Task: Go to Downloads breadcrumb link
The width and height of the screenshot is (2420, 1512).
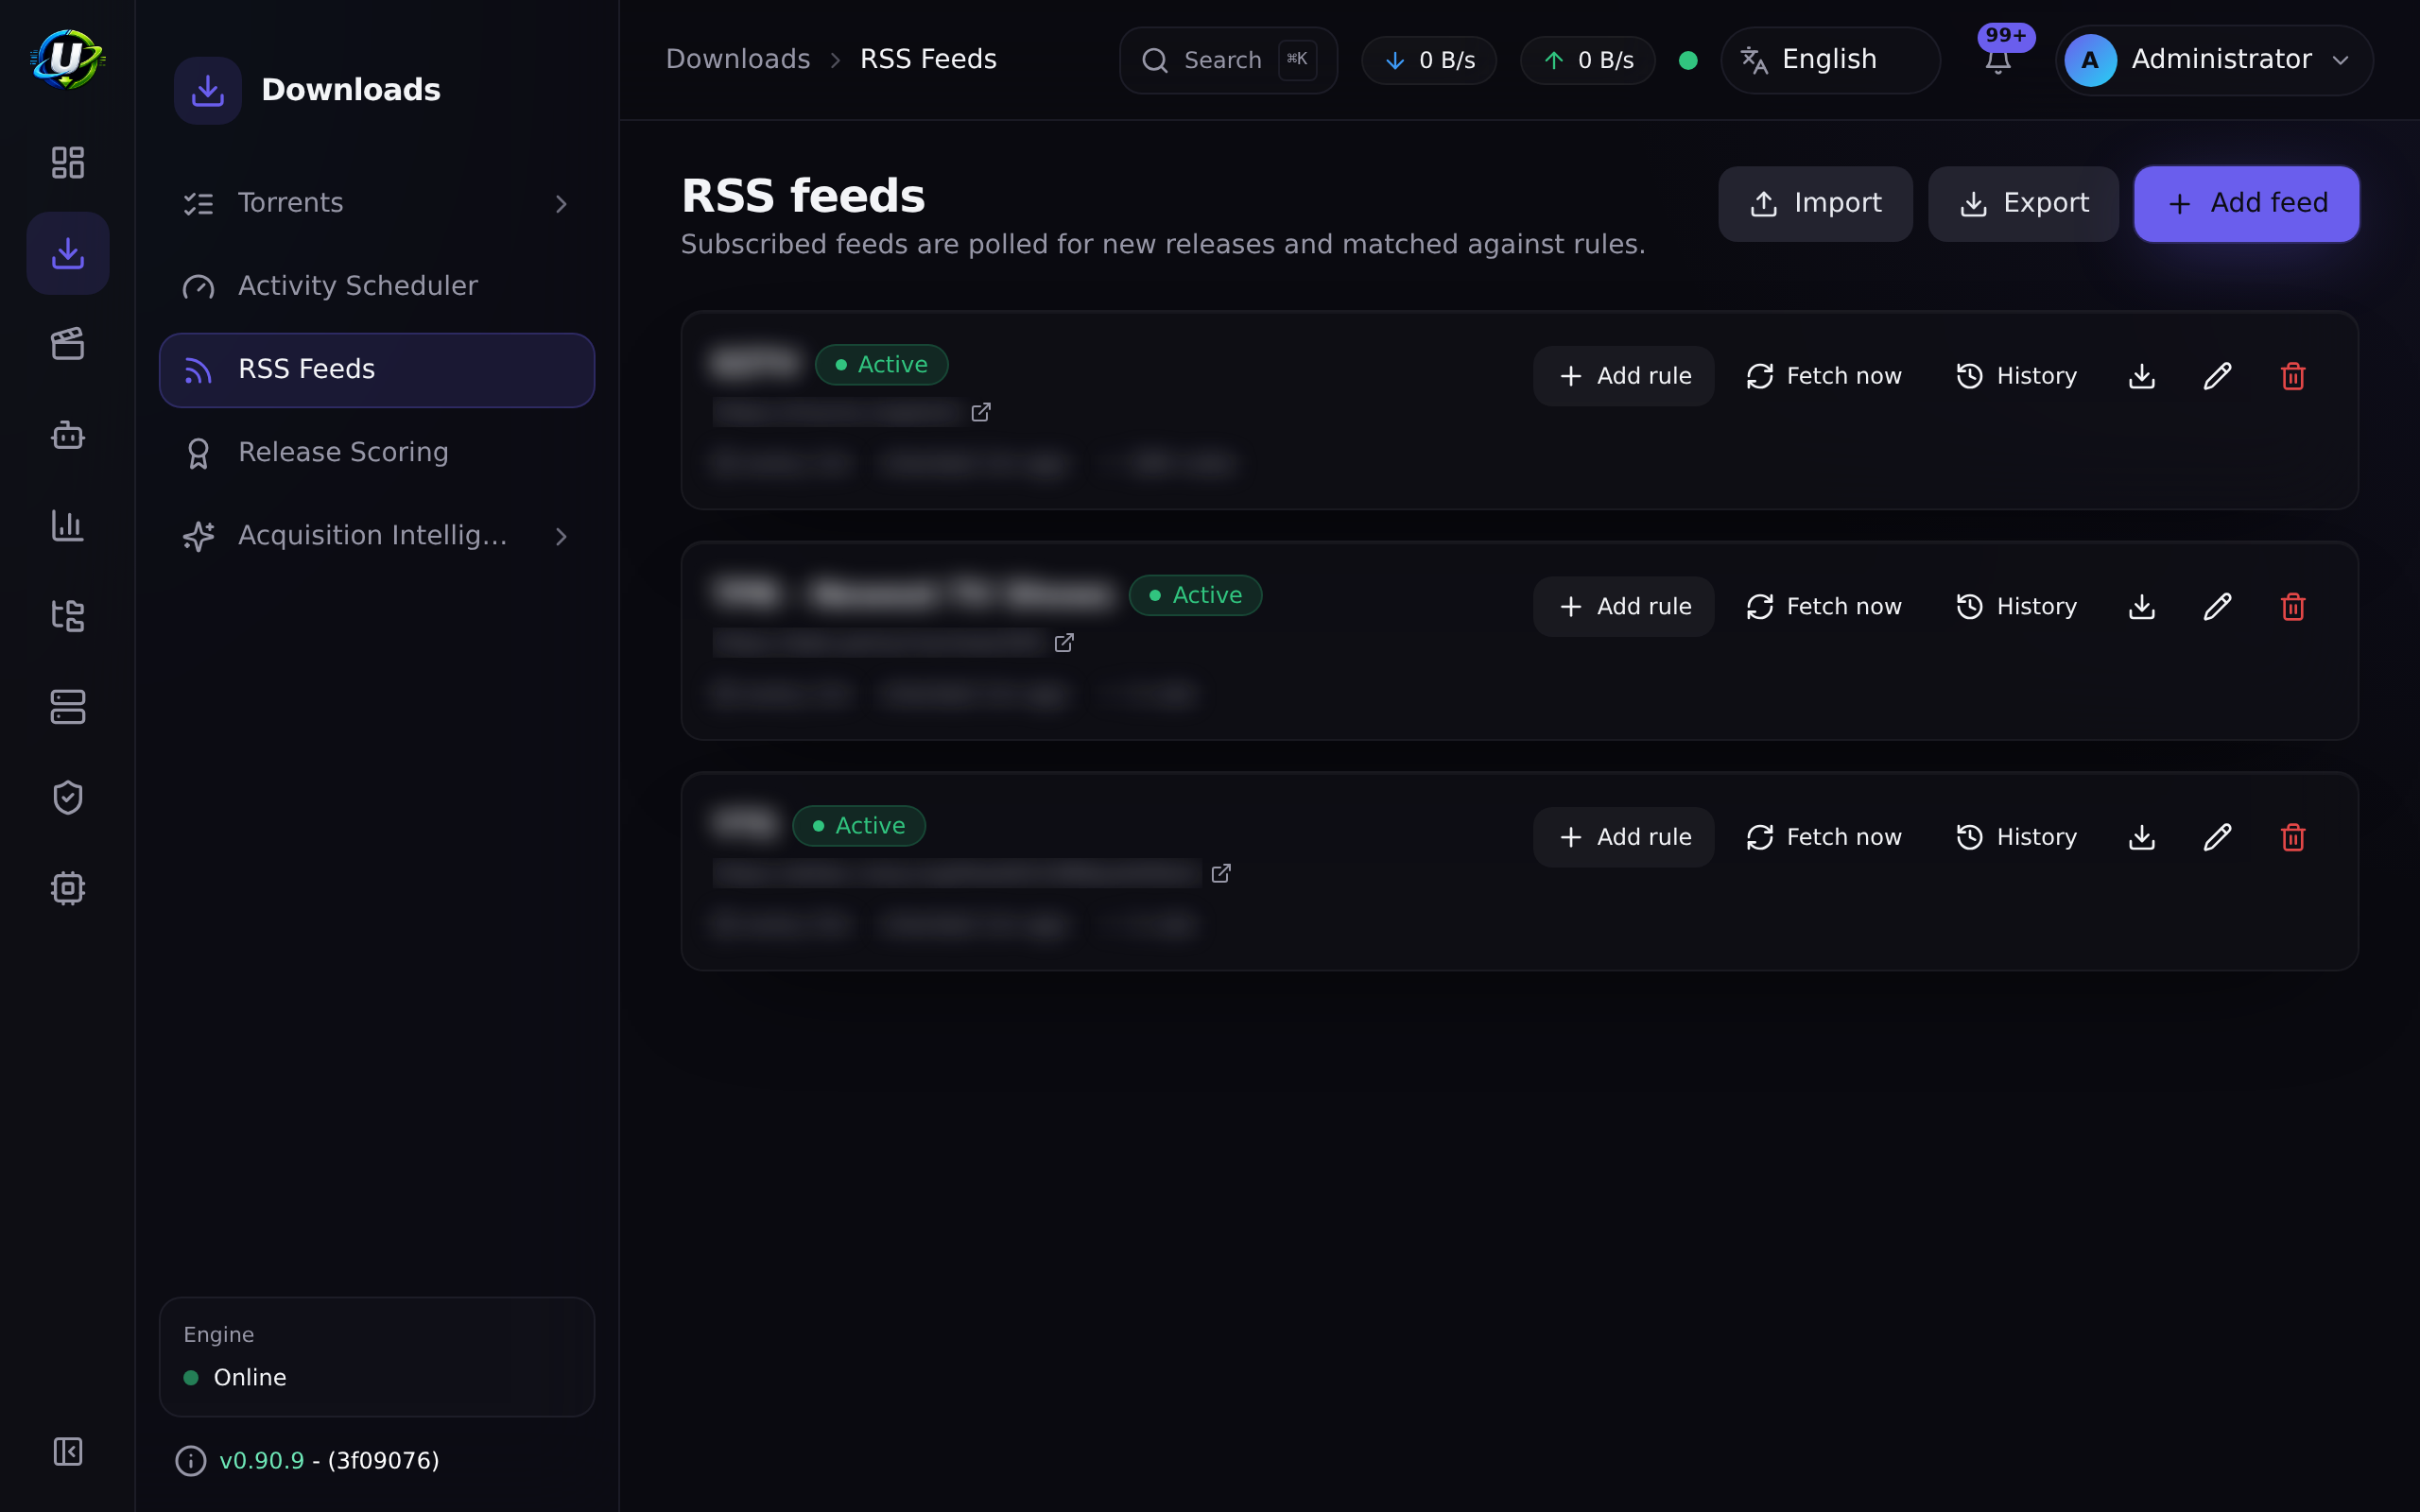Action: click(x=738, y=59)
